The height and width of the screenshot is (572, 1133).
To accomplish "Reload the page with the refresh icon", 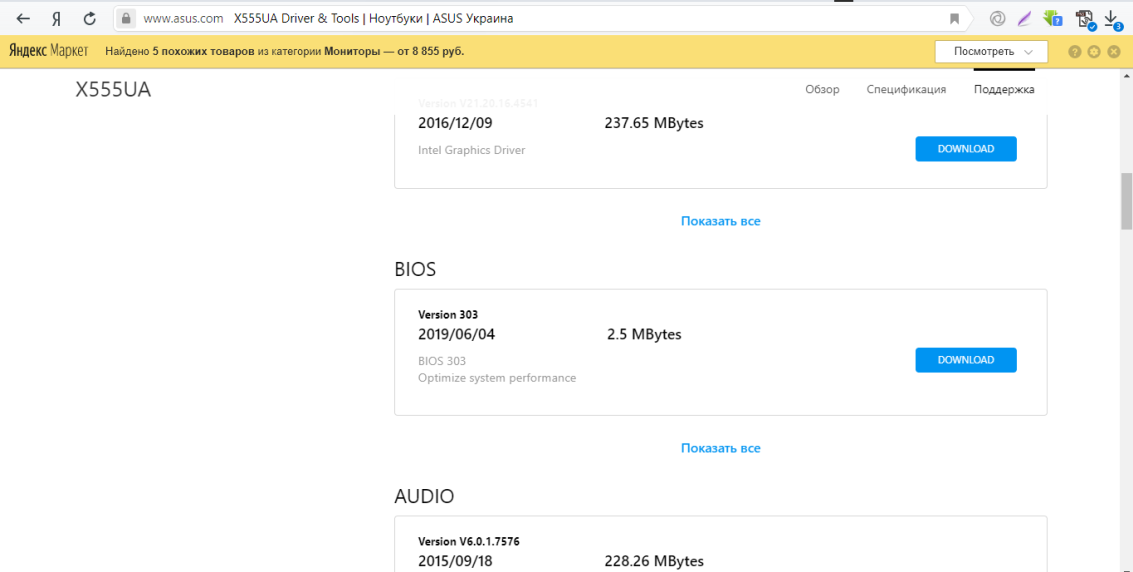I will point(90,19).
